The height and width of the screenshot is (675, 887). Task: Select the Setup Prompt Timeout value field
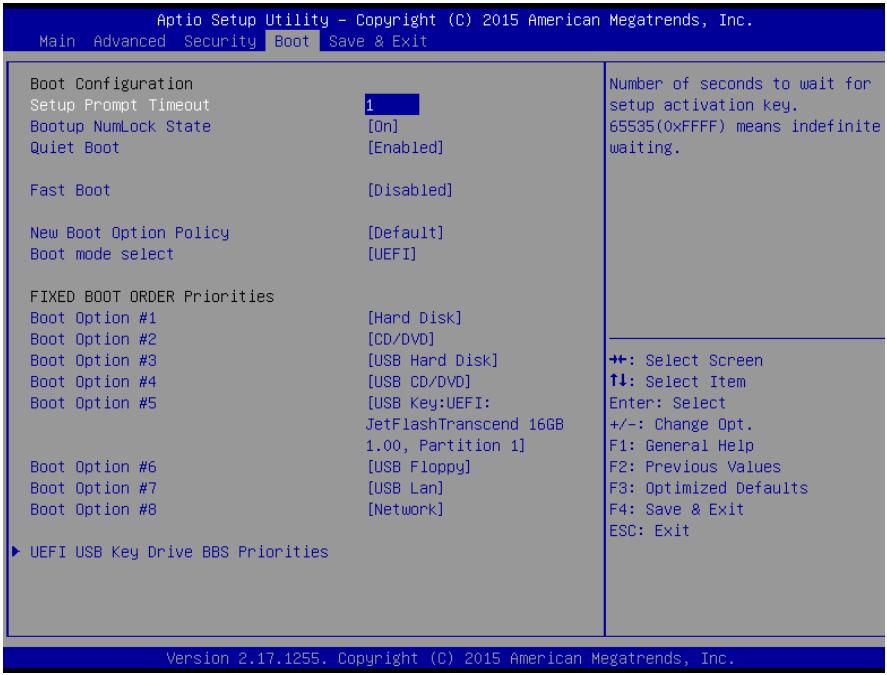coord(391,105)
